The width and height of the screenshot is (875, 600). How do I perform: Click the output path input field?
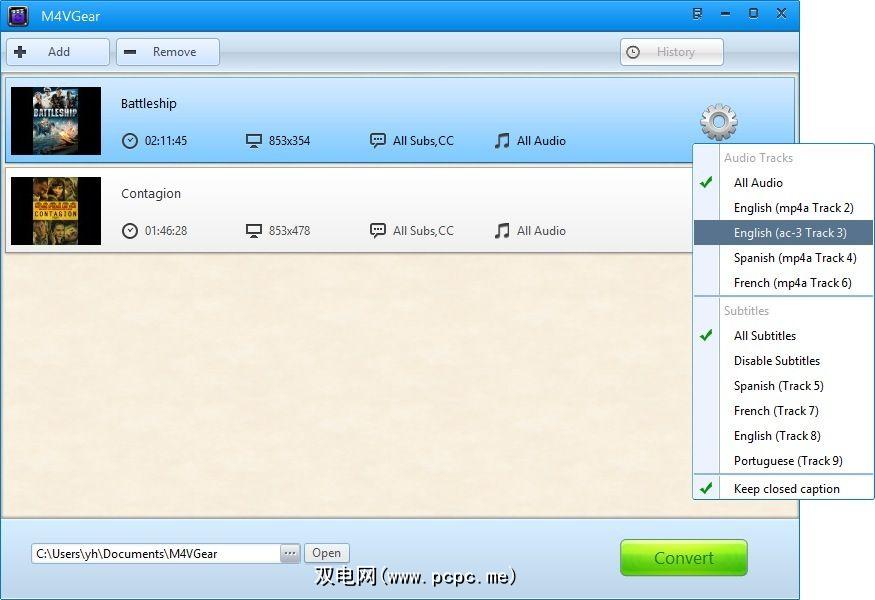[x=156, y=554]
